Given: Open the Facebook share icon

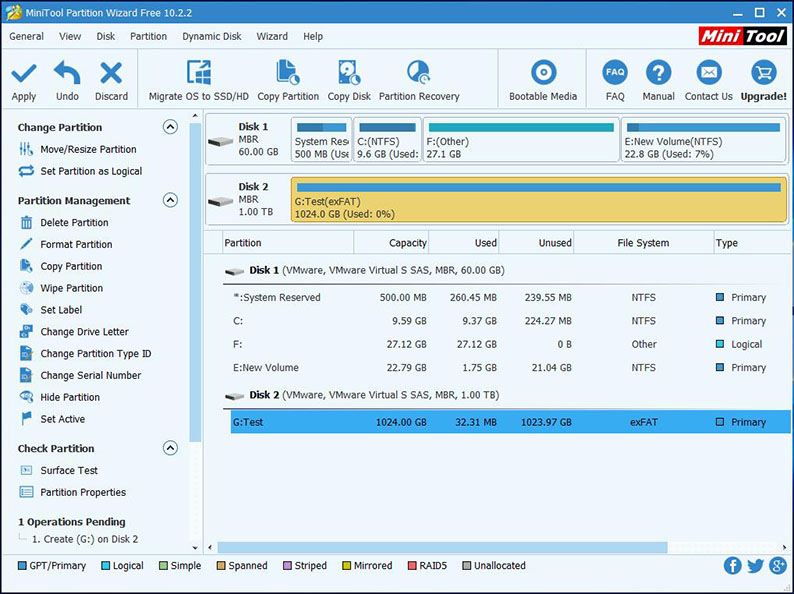Looking at the screenshot, I should pyautogui.click(x=732, y=566).
